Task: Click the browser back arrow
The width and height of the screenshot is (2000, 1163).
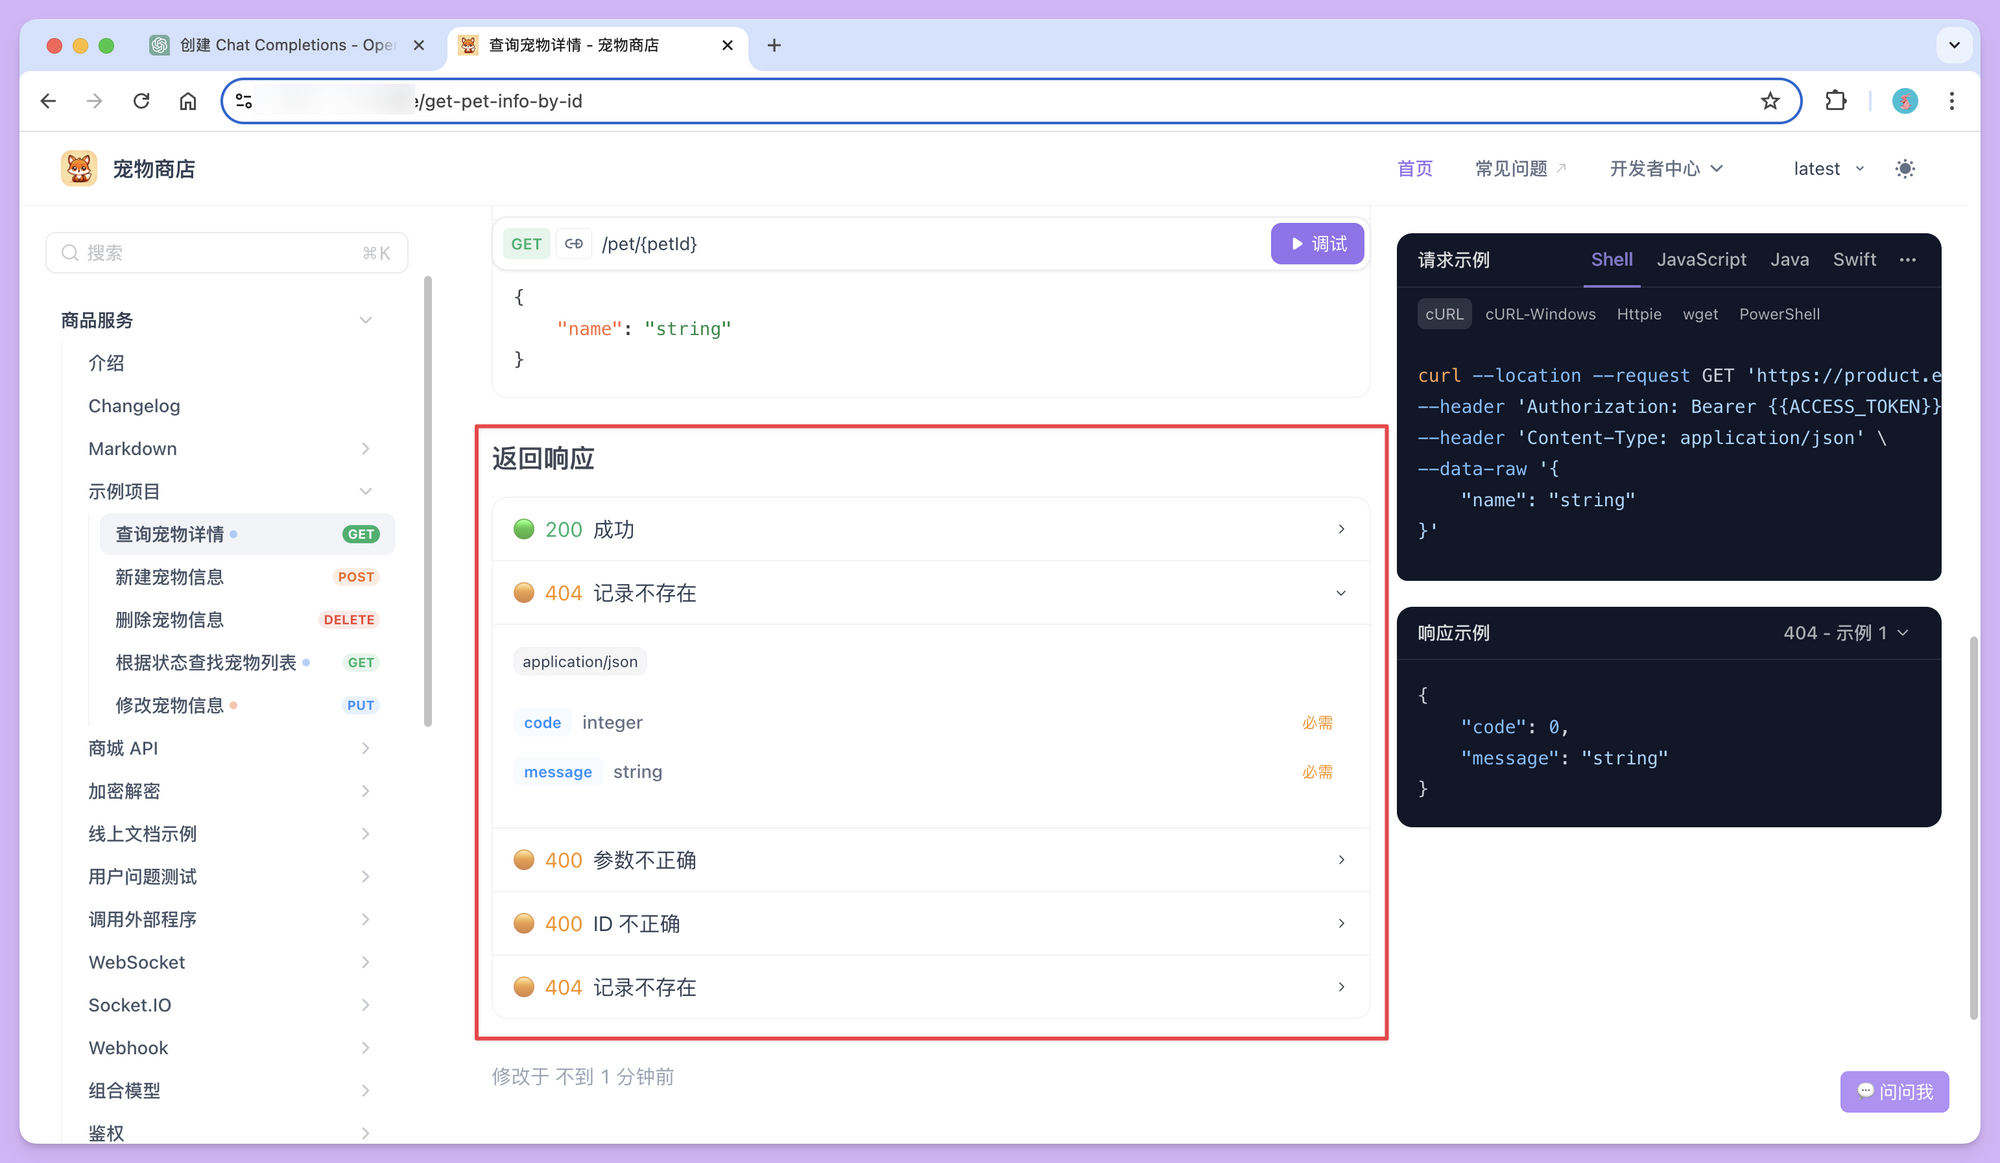Action: [48, 101]
